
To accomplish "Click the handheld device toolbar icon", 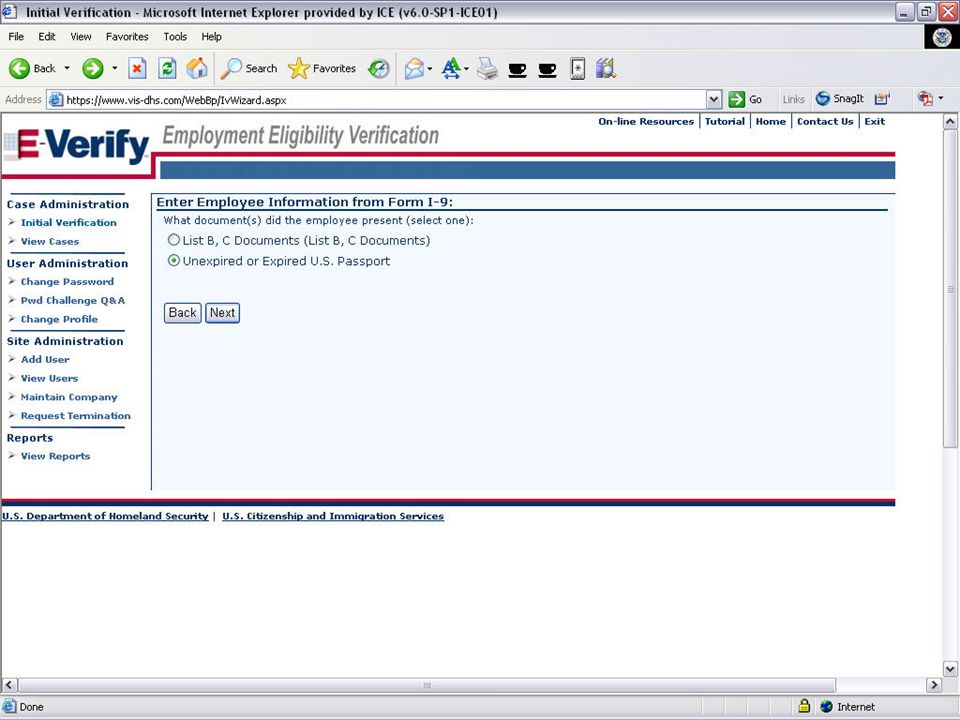I will pos(577,69).
